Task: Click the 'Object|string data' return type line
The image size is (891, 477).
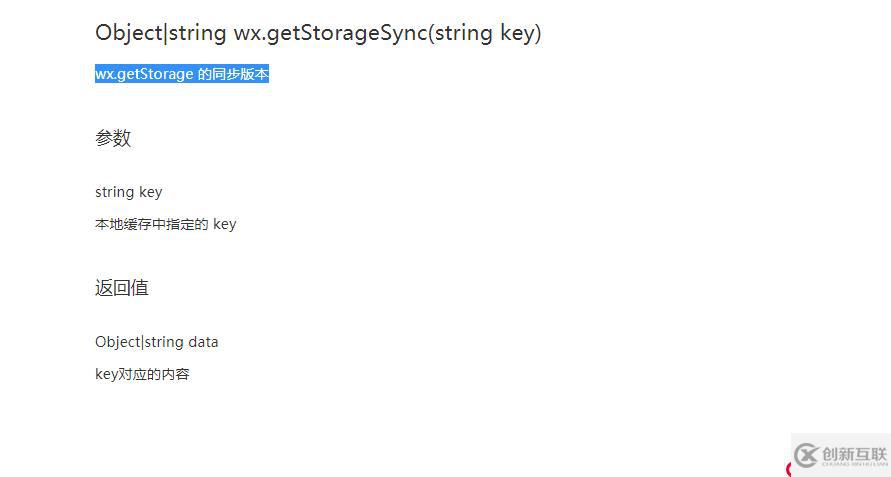Action: point(157,342)
